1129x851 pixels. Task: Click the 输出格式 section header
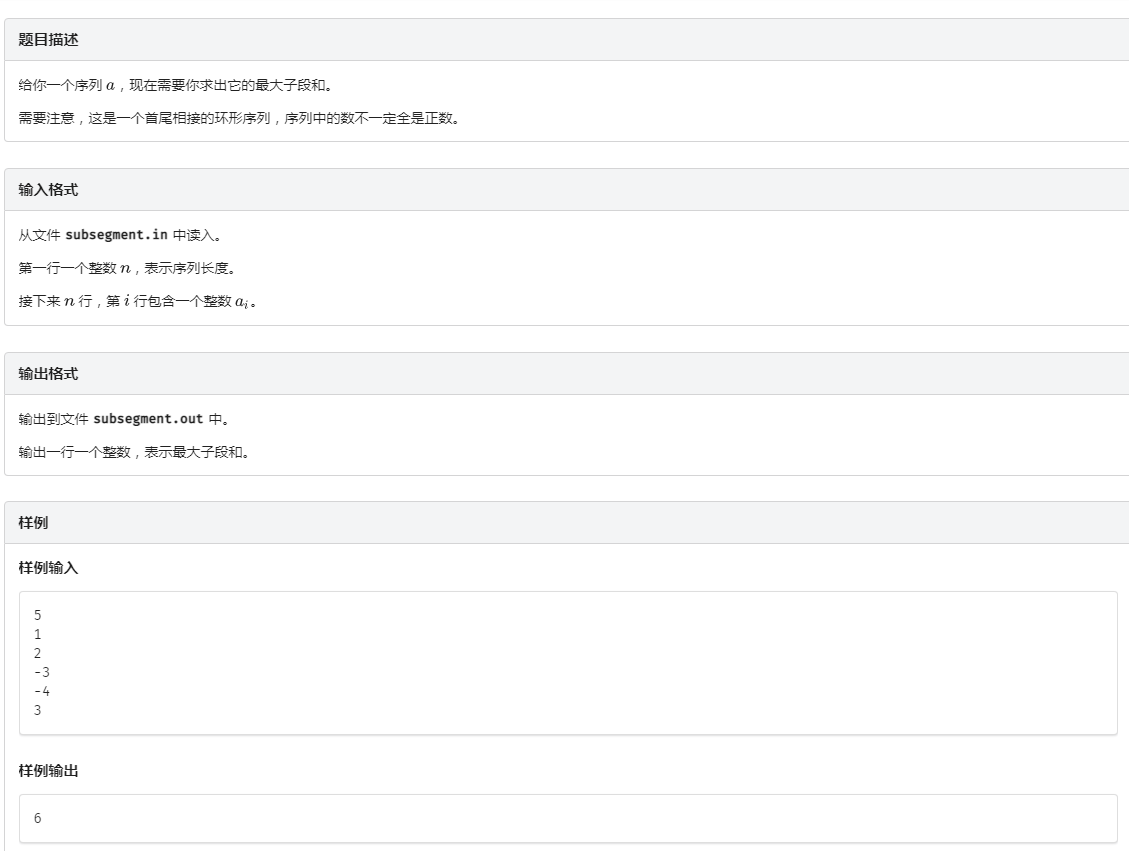click(x=48, y=374)
